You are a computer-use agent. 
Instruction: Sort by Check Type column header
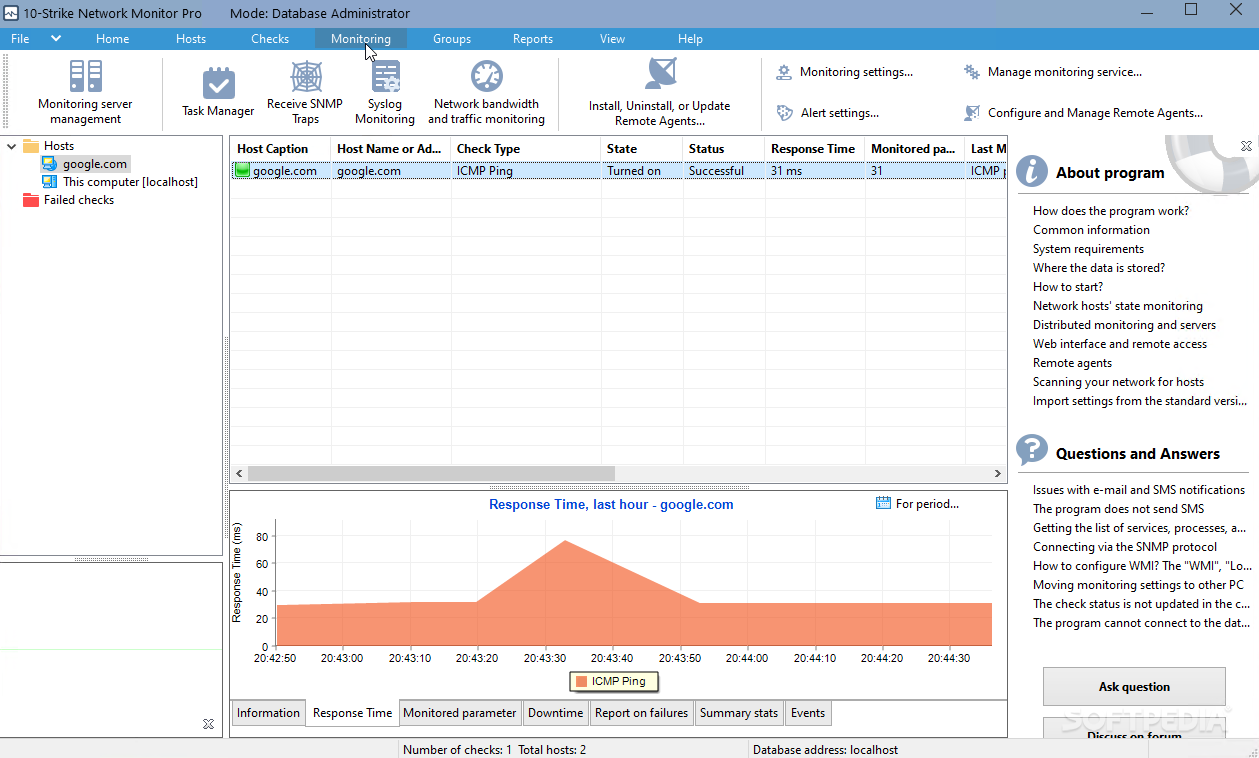click(x=526, y=149)
